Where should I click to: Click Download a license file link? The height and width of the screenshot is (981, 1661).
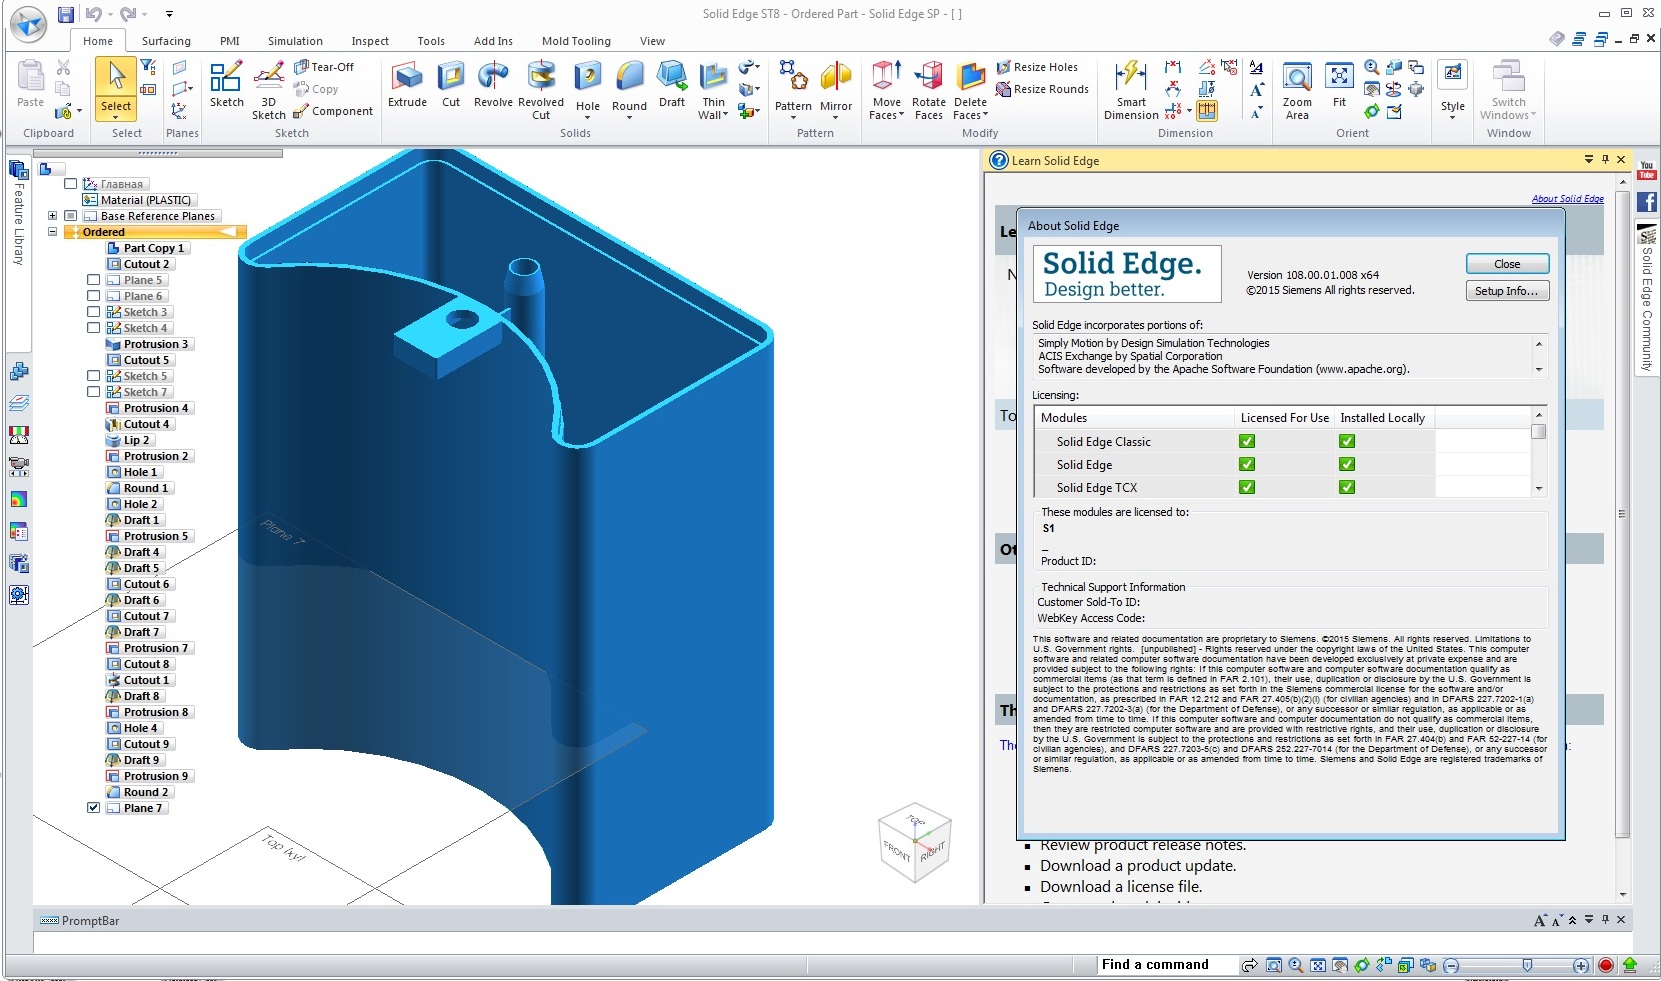(1121, 887)
